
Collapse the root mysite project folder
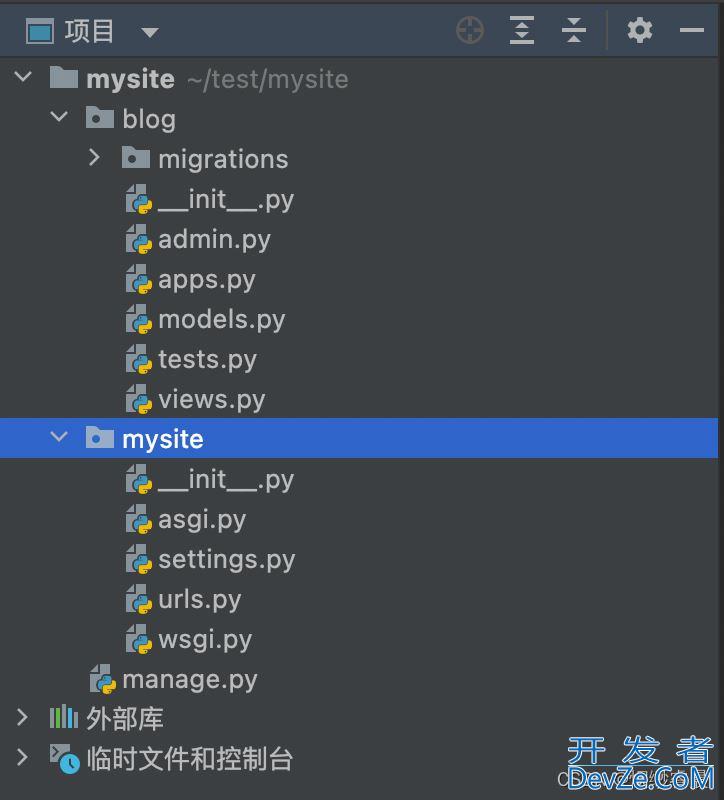coord(23,77)
